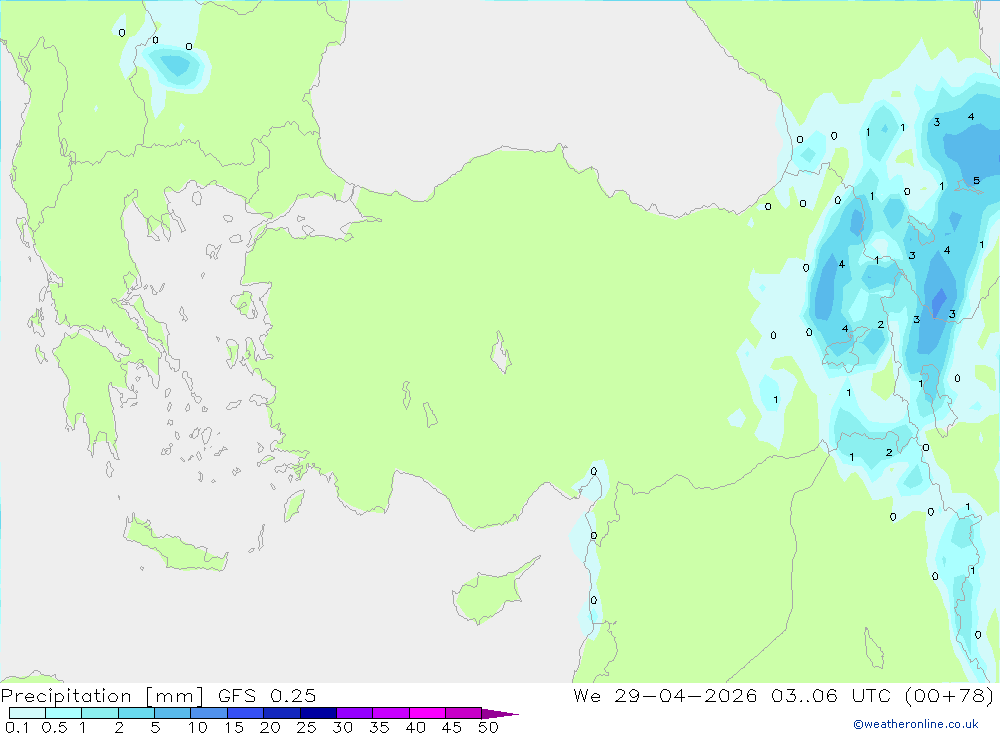
Task: Click the legend label "35"
Action: coord(379,727)
